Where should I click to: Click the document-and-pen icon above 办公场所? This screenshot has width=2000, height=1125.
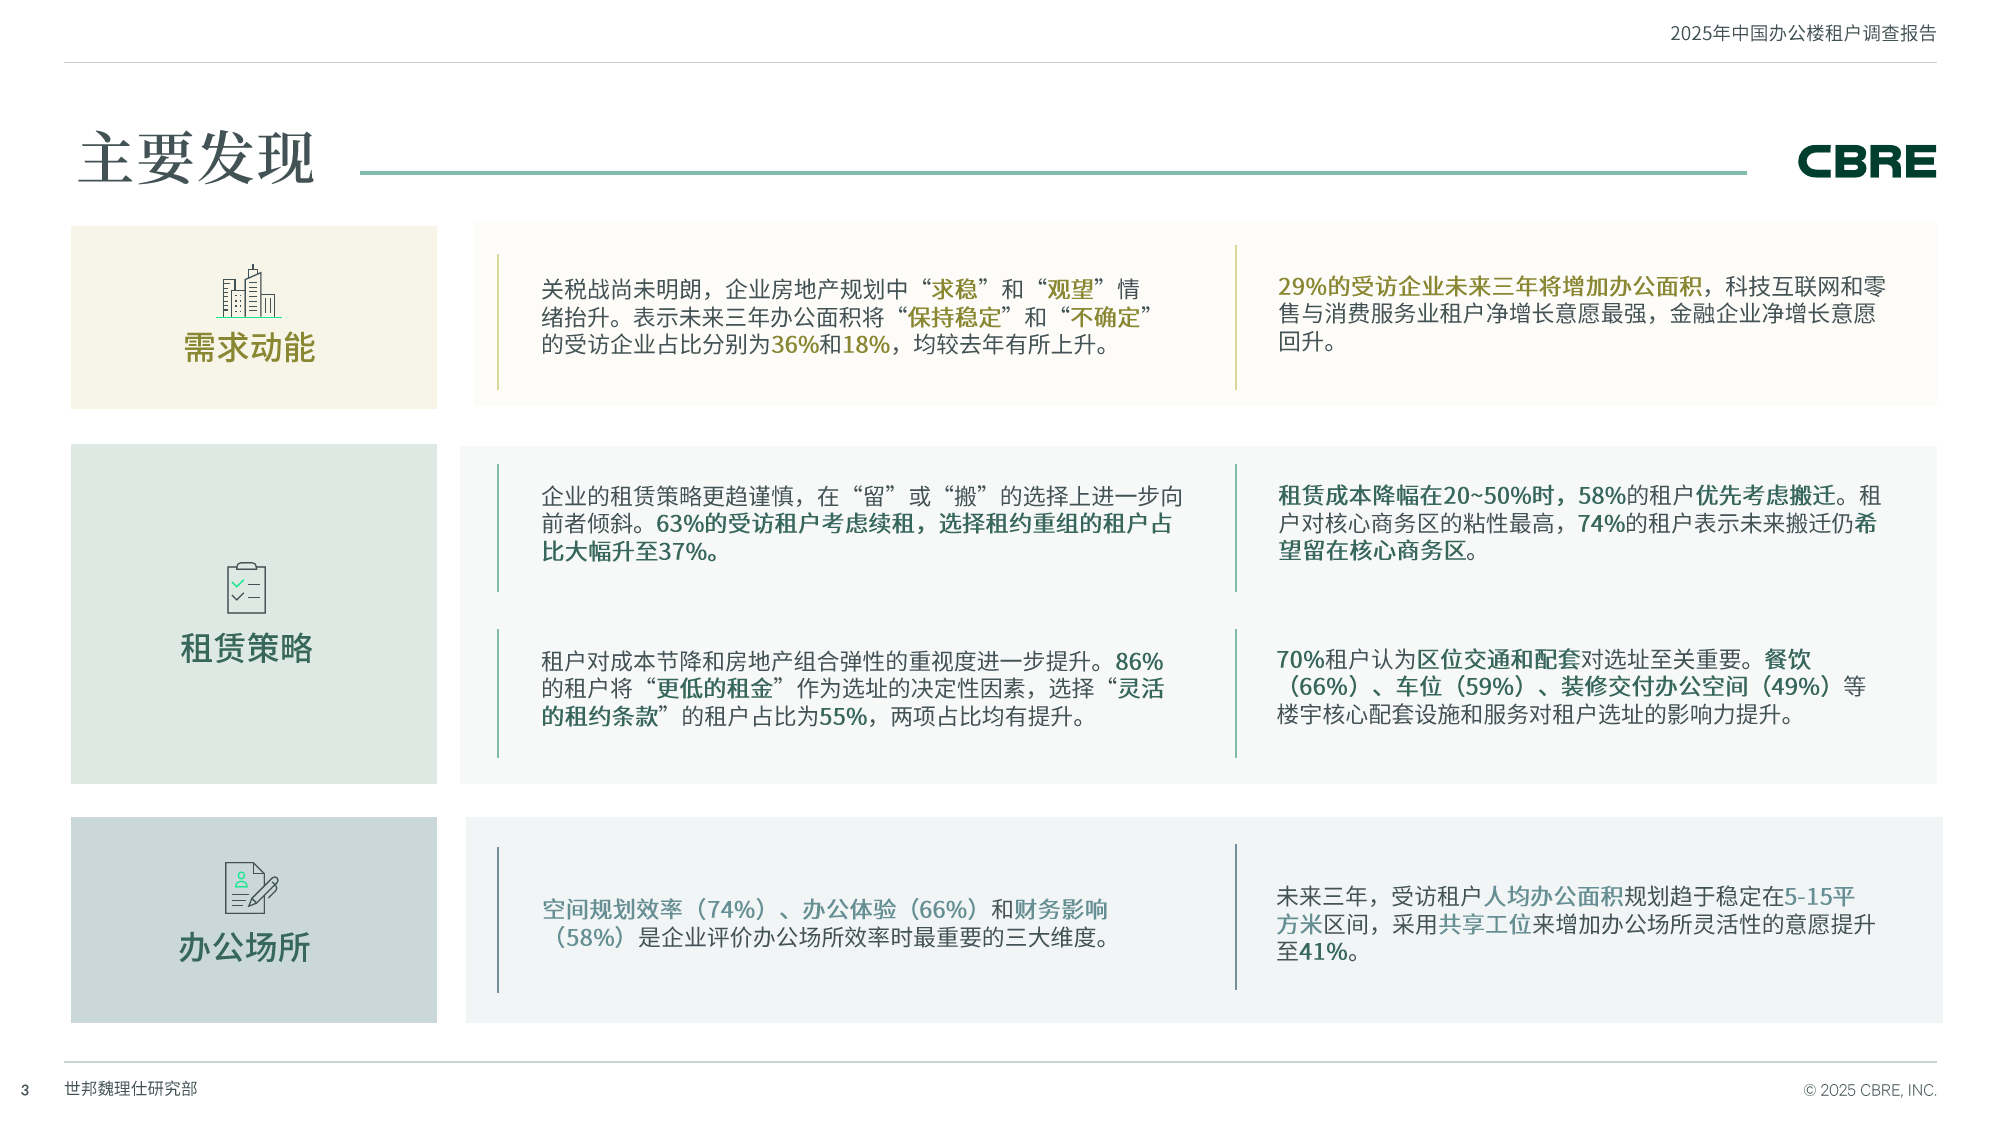coord(251,887)
